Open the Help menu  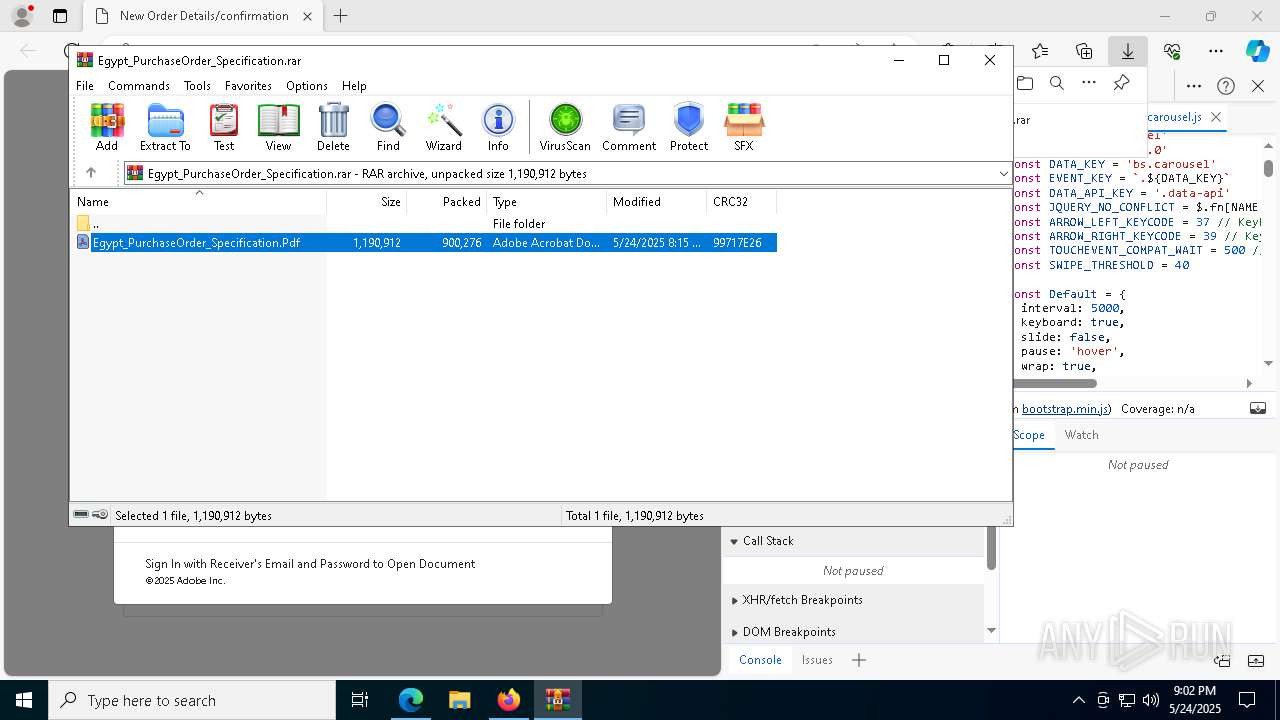pyautogui.click(x=354, y=86)
